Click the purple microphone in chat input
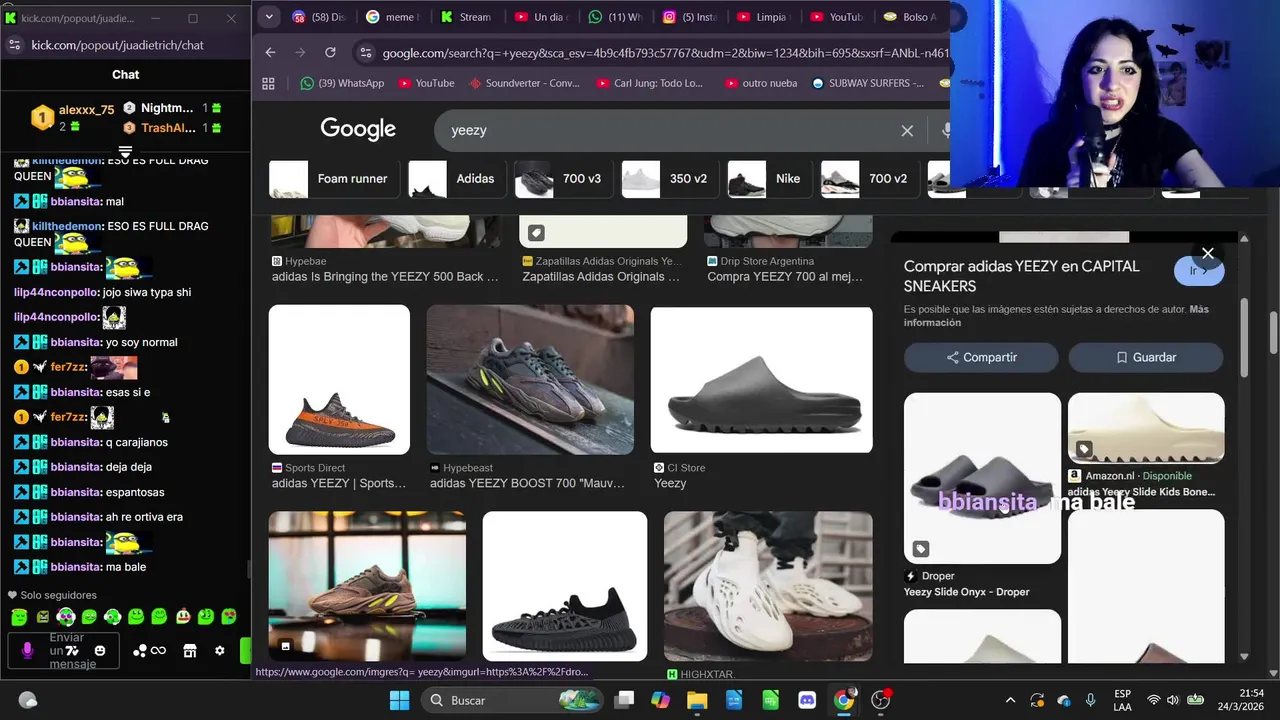The height and width of the screenshot is (720, 1280). click(27, 650)
